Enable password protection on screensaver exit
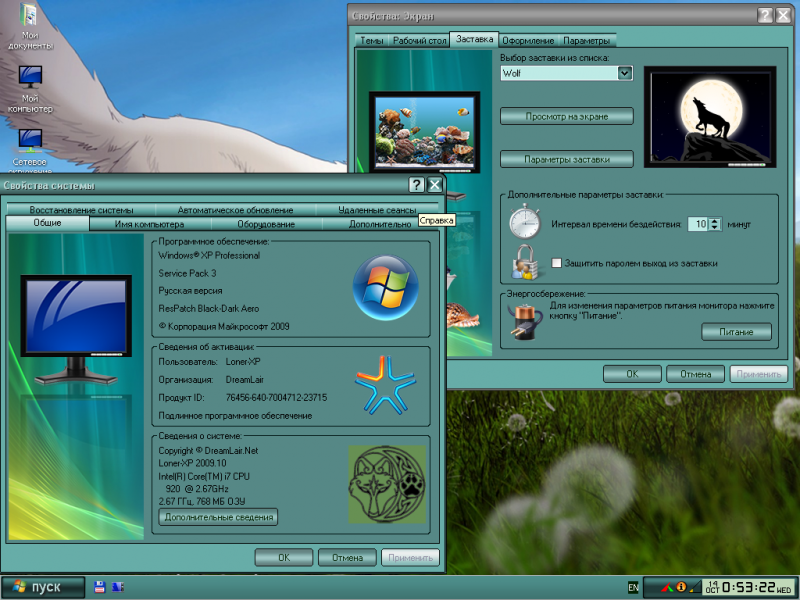The height and width of the screenshot is (600, 800). tap(557, 263)
